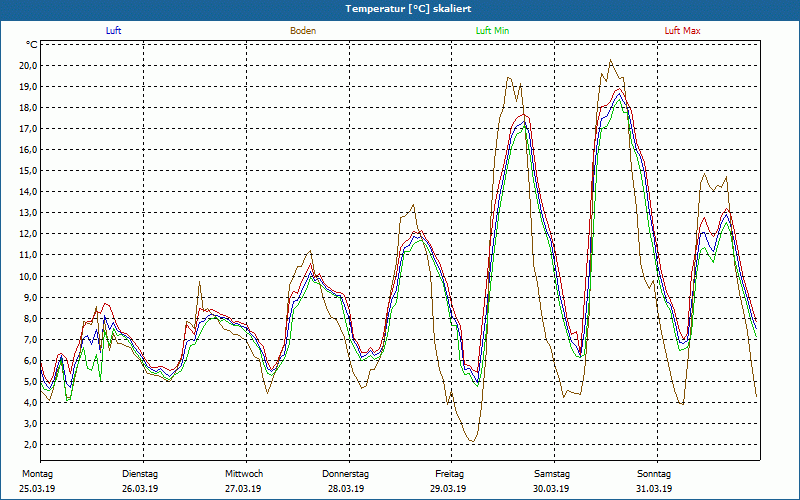Viewport: 800px width, 500px height.
Task: Click the '16,0' y-axis value
Action: [x=28, y=150]
